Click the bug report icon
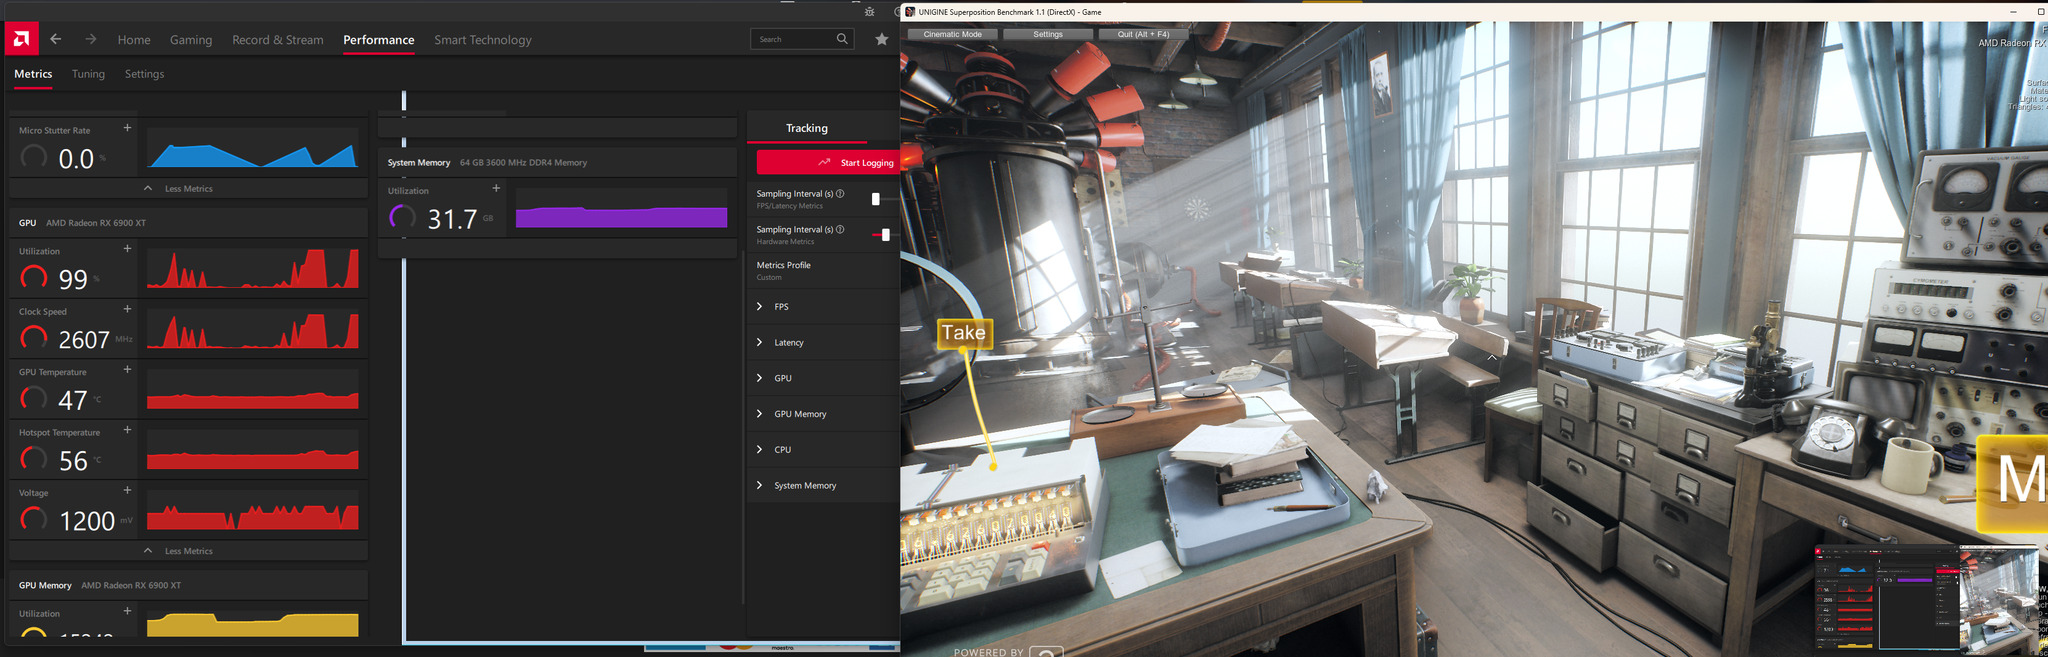Viewport: 2048px width, 657px height. (869, 12)
